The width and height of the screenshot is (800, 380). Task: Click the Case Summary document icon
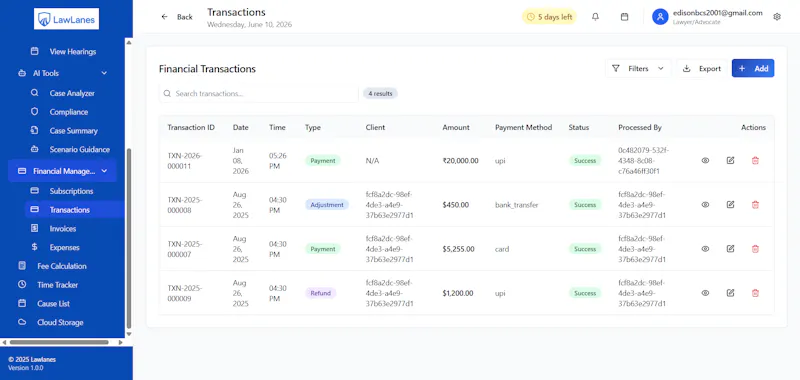(x=35, y=131)
